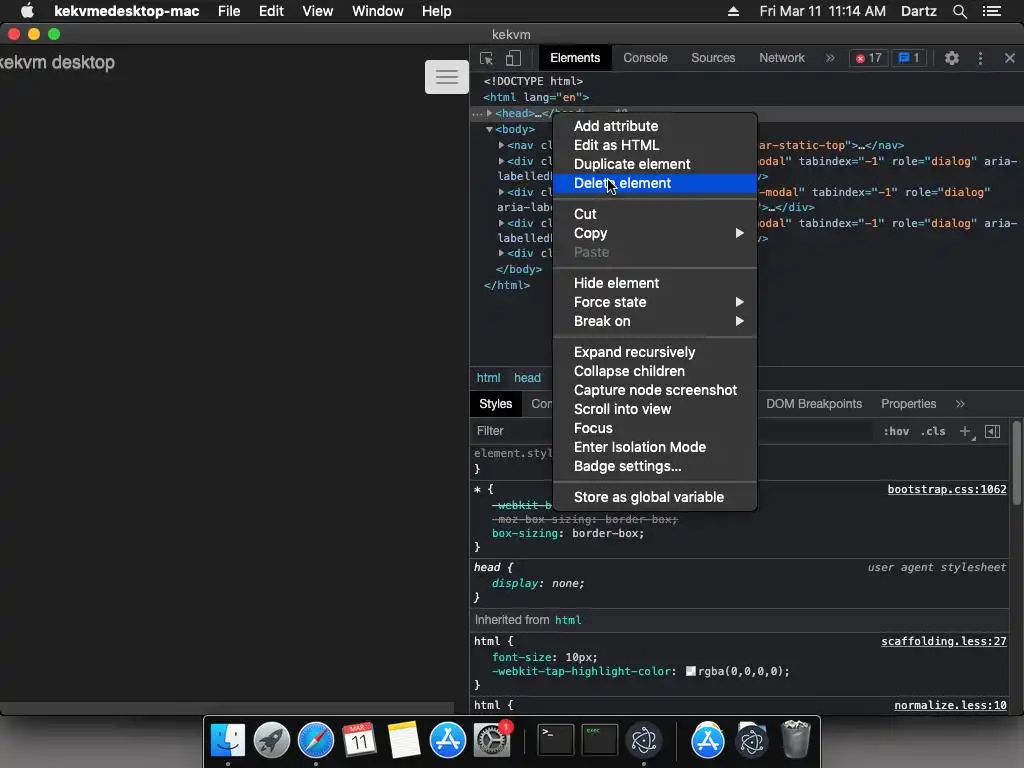The height and width of the screenshot is (768, 1024).
Task: Choose Edit as HTML
Action: tap(655, 145)
